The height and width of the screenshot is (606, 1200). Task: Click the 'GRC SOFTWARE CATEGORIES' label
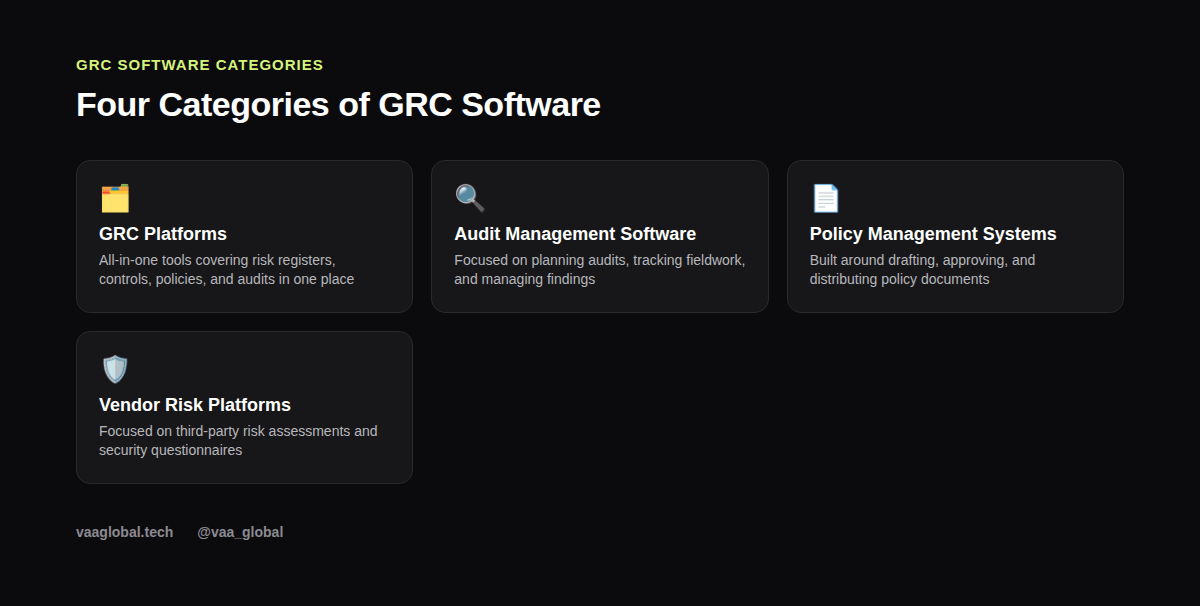pos(200,65)
